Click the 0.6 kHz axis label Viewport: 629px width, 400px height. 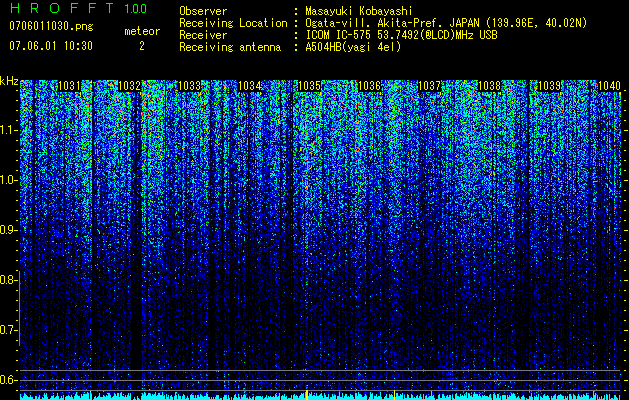click(7, 380)
